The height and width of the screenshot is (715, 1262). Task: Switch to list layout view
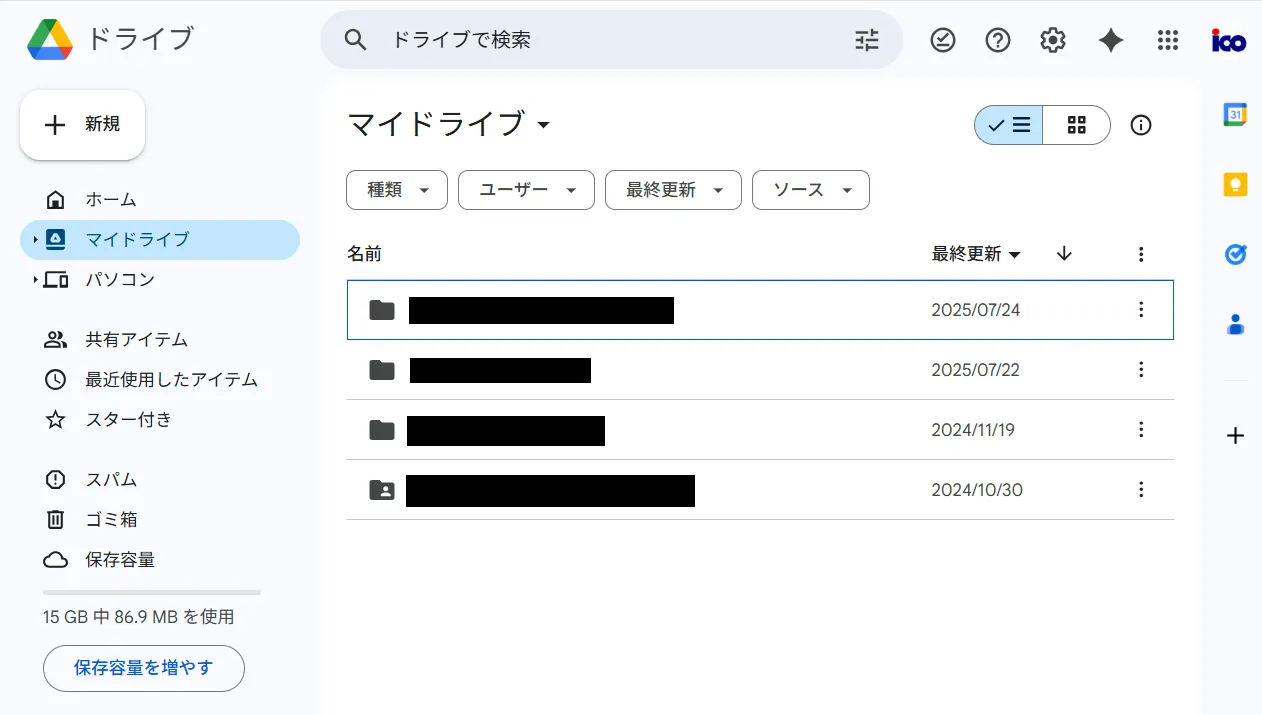click(x=1009, y=125)
